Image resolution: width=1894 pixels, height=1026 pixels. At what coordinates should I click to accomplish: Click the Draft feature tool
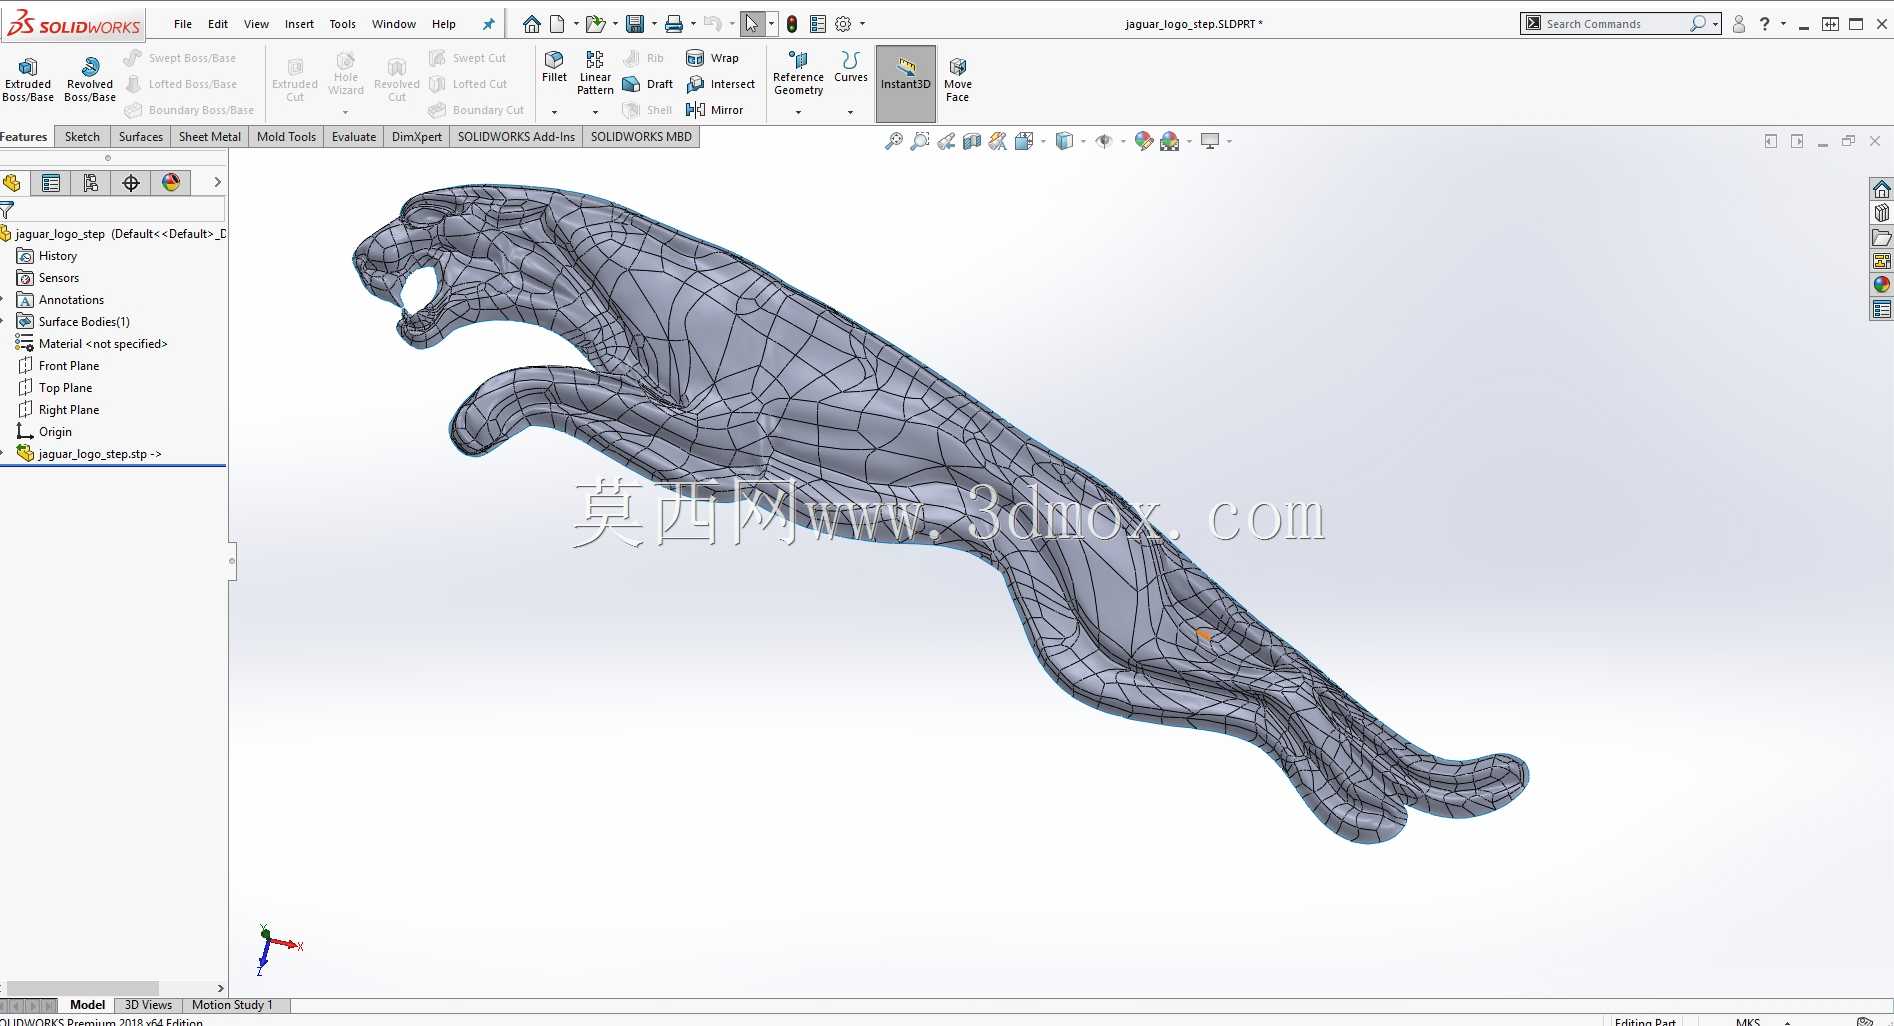(x=648, y=84)
